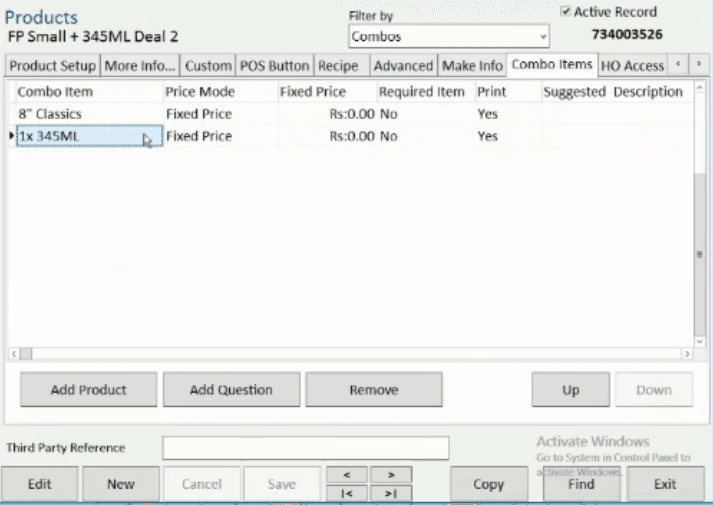Click the row selector arrow for 1x 345ML
The height and width of the screenshot is (505, 713).
(x=11, y=135)
